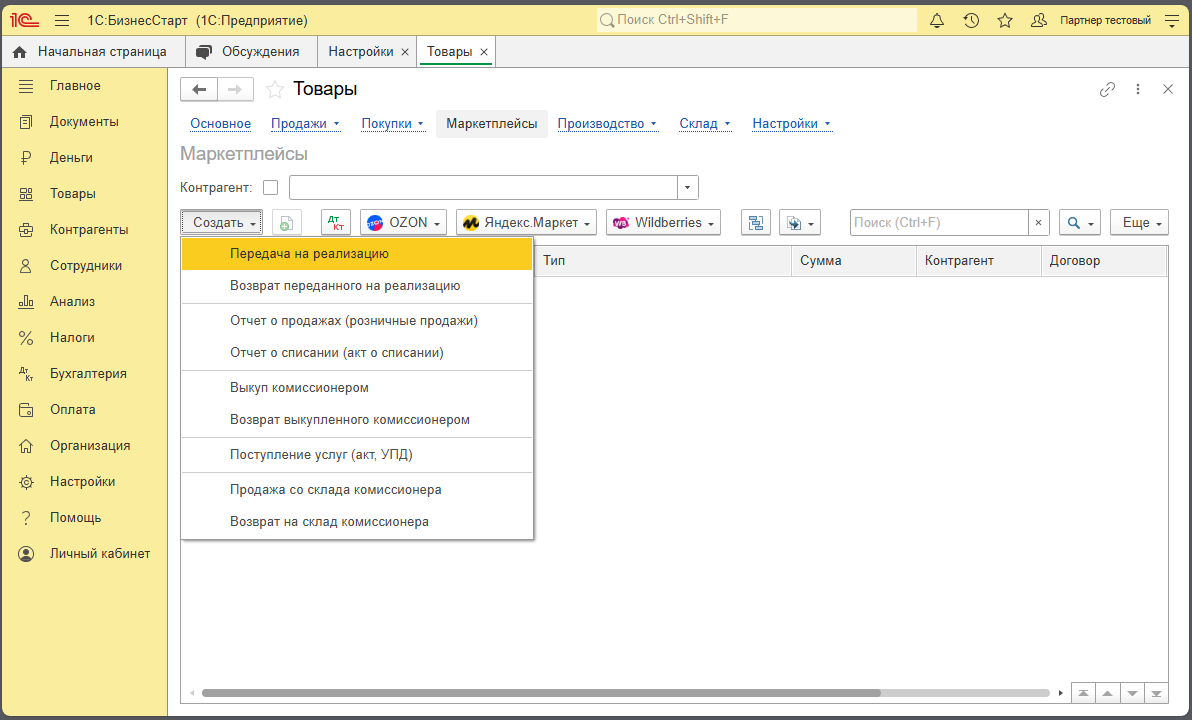Add Товары page to favorites star
1192x720 pixels.
tap(275, 90)
